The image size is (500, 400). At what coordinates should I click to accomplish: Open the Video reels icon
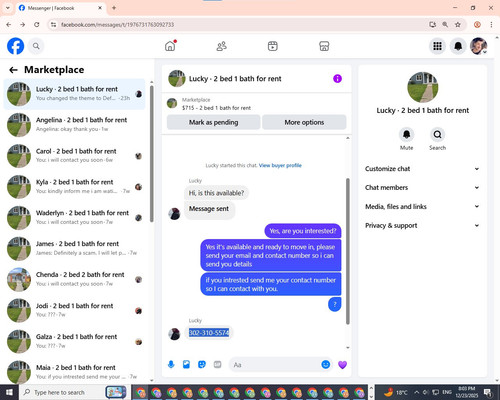tap(273, 46)
